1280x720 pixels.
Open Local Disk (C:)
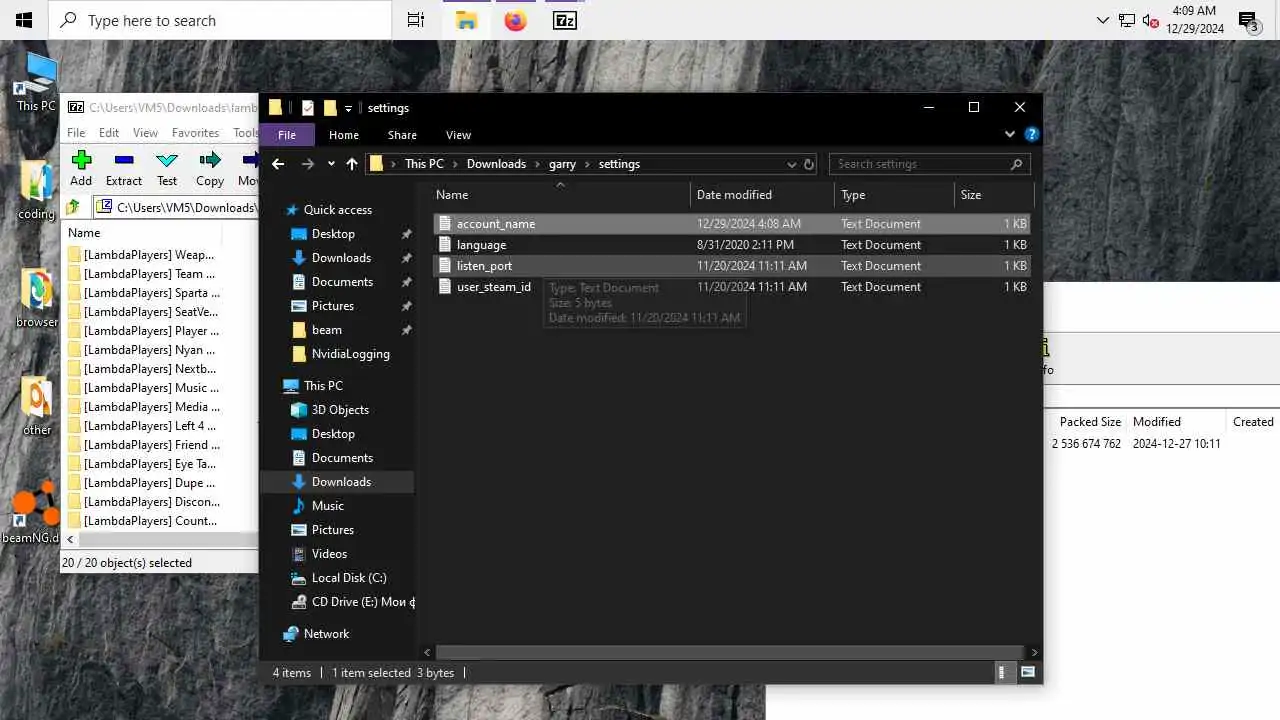(348, 578)
